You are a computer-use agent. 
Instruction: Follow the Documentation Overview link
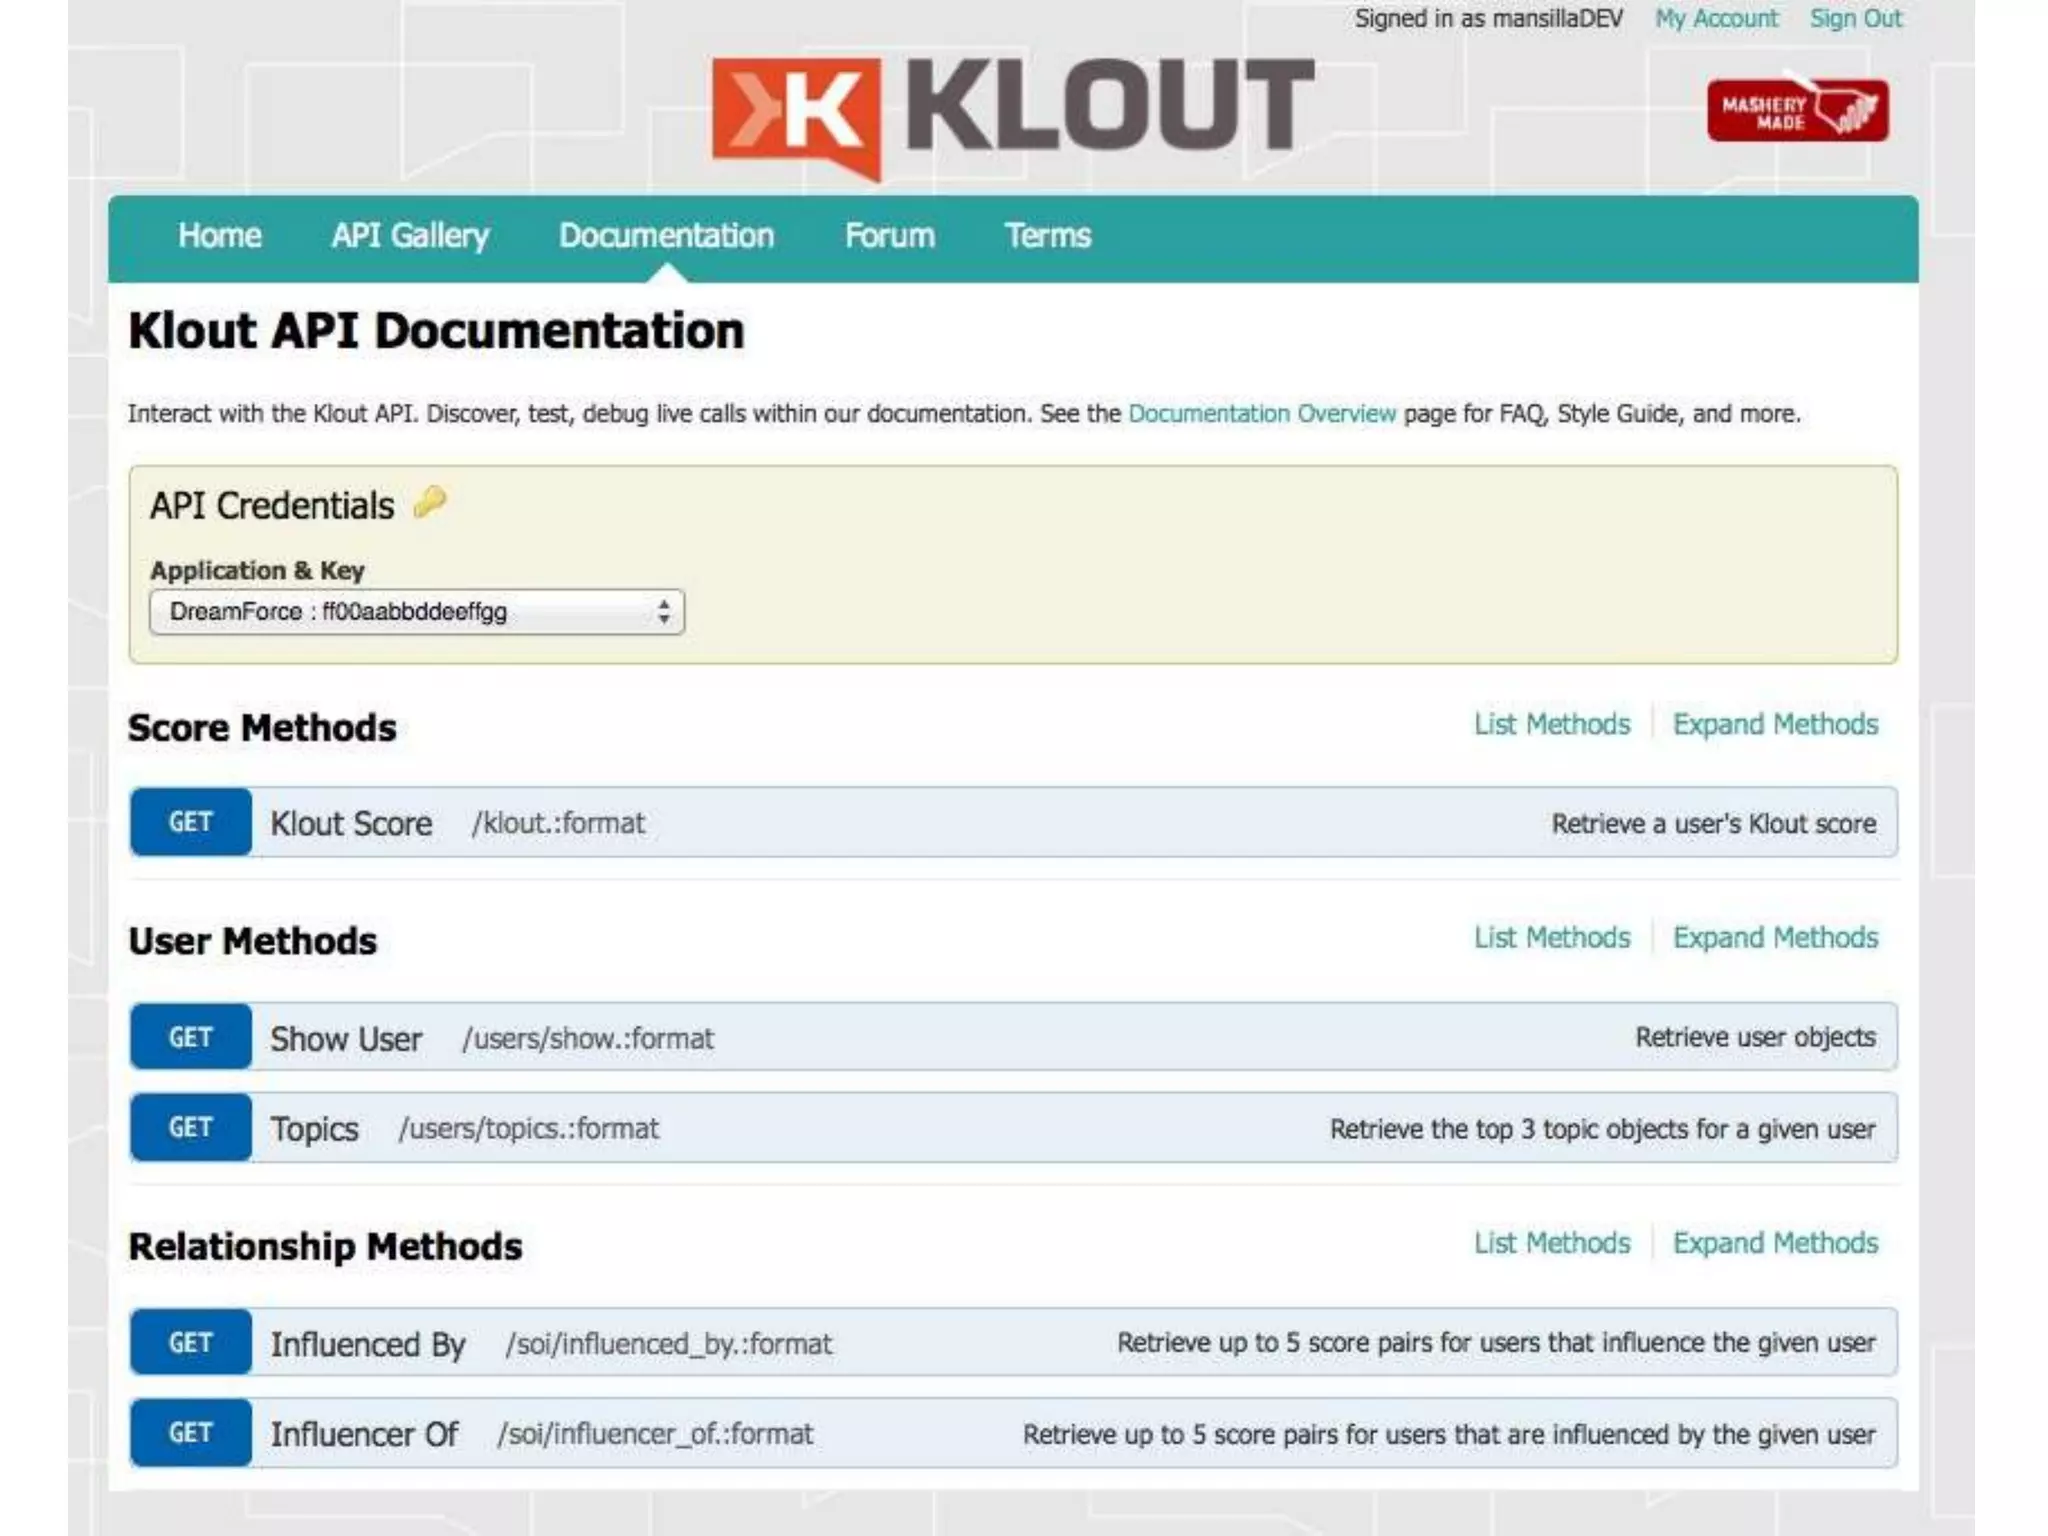click(1262, 414)
